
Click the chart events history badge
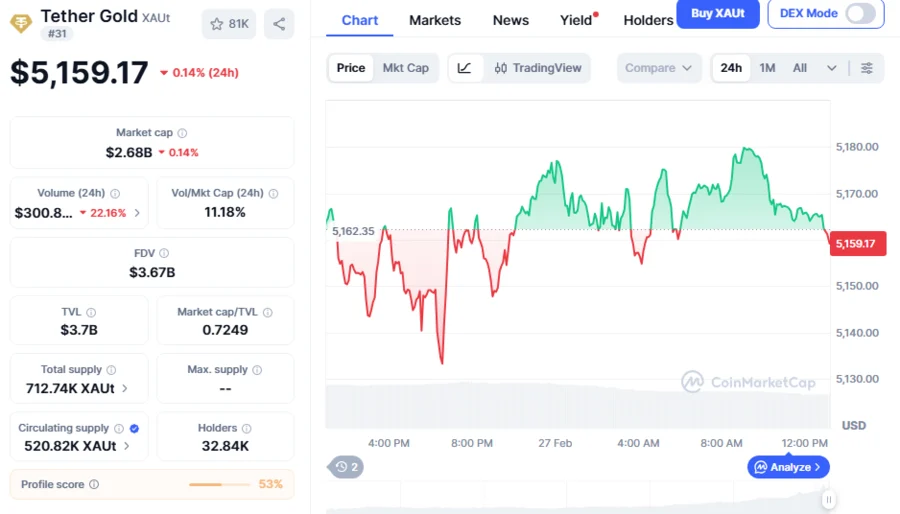coord(347,466)
